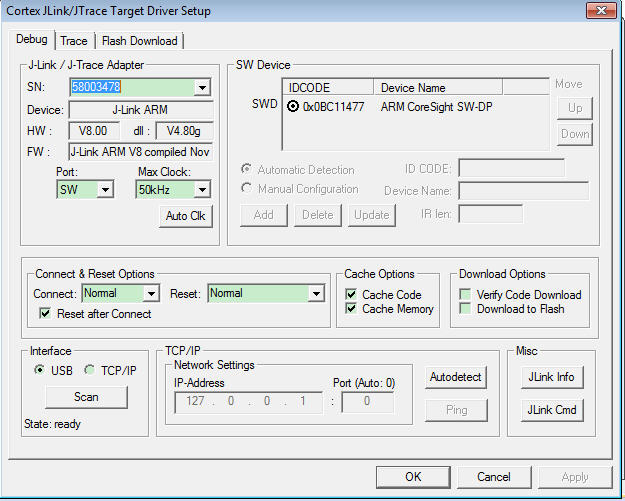The width and height of the screenshot is (625, 501).
Task: Click the Scan button
Action: pyautogui.click(x=86, y=397)
